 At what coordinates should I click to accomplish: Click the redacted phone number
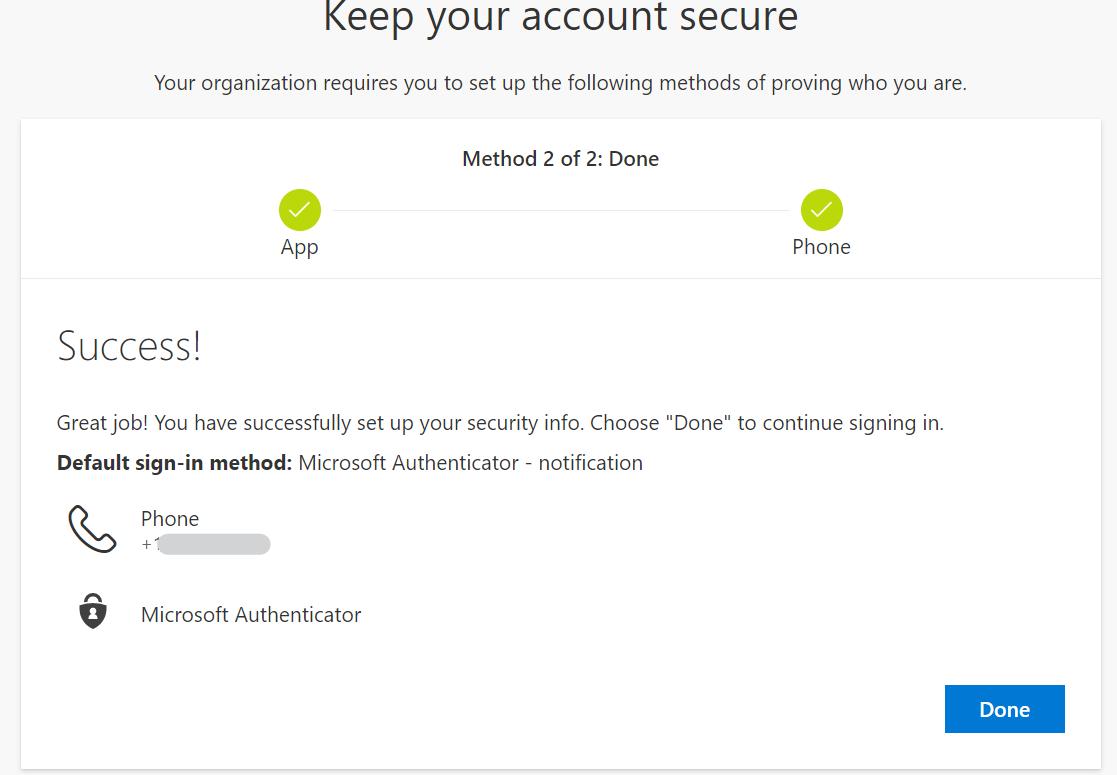click(x=213, y=544)
